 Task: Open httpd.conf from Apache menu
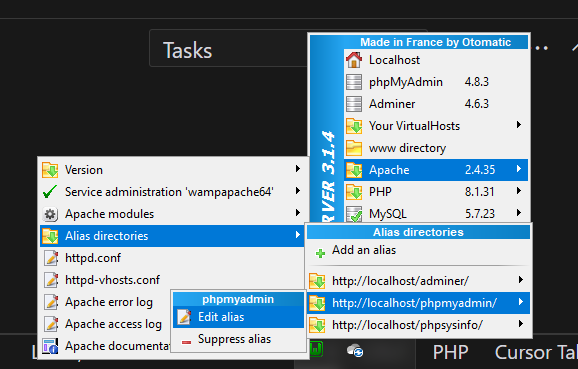click(172, 258)
